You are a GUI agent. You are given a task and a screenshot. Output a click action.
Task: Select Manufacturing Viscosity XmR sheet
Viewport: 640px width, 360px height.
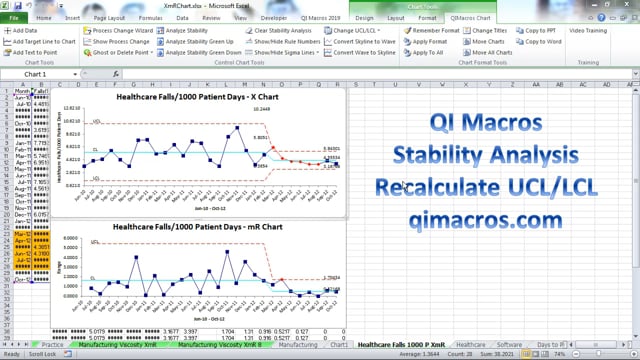118,345
